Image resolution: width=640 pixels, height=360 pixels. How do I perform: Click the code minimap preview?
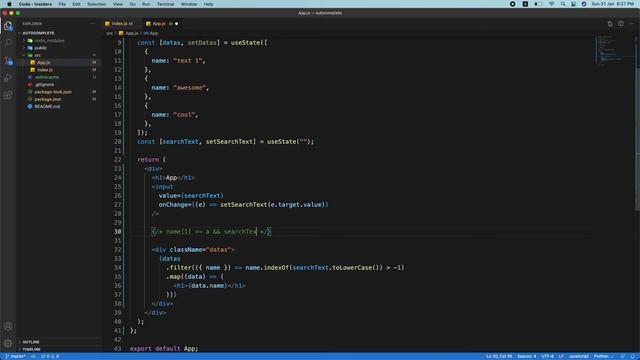[613, 51]
